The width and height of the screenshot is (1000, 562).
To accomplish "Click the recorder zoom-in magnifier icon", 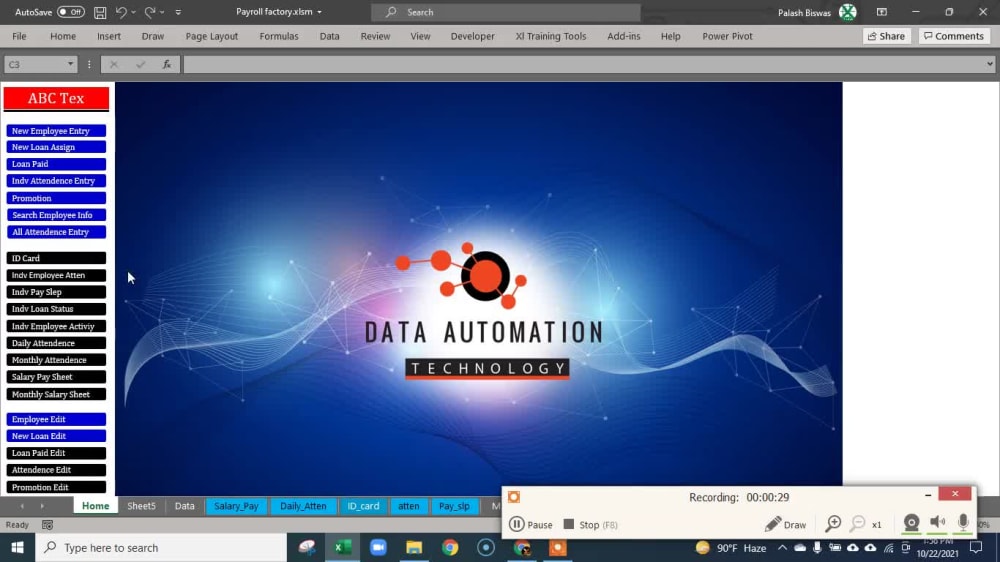I will coord(833,524).
